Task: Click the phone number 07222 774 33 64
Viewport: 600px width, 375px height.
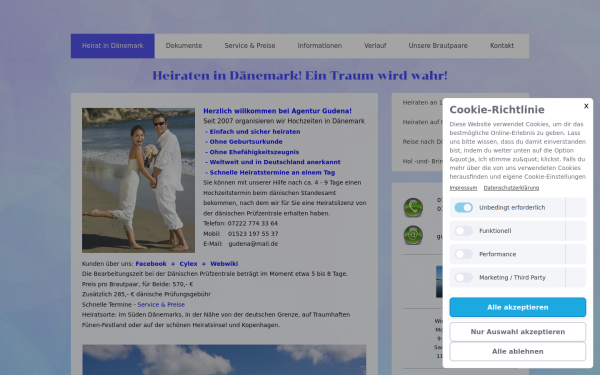Action: pos(253,223)
